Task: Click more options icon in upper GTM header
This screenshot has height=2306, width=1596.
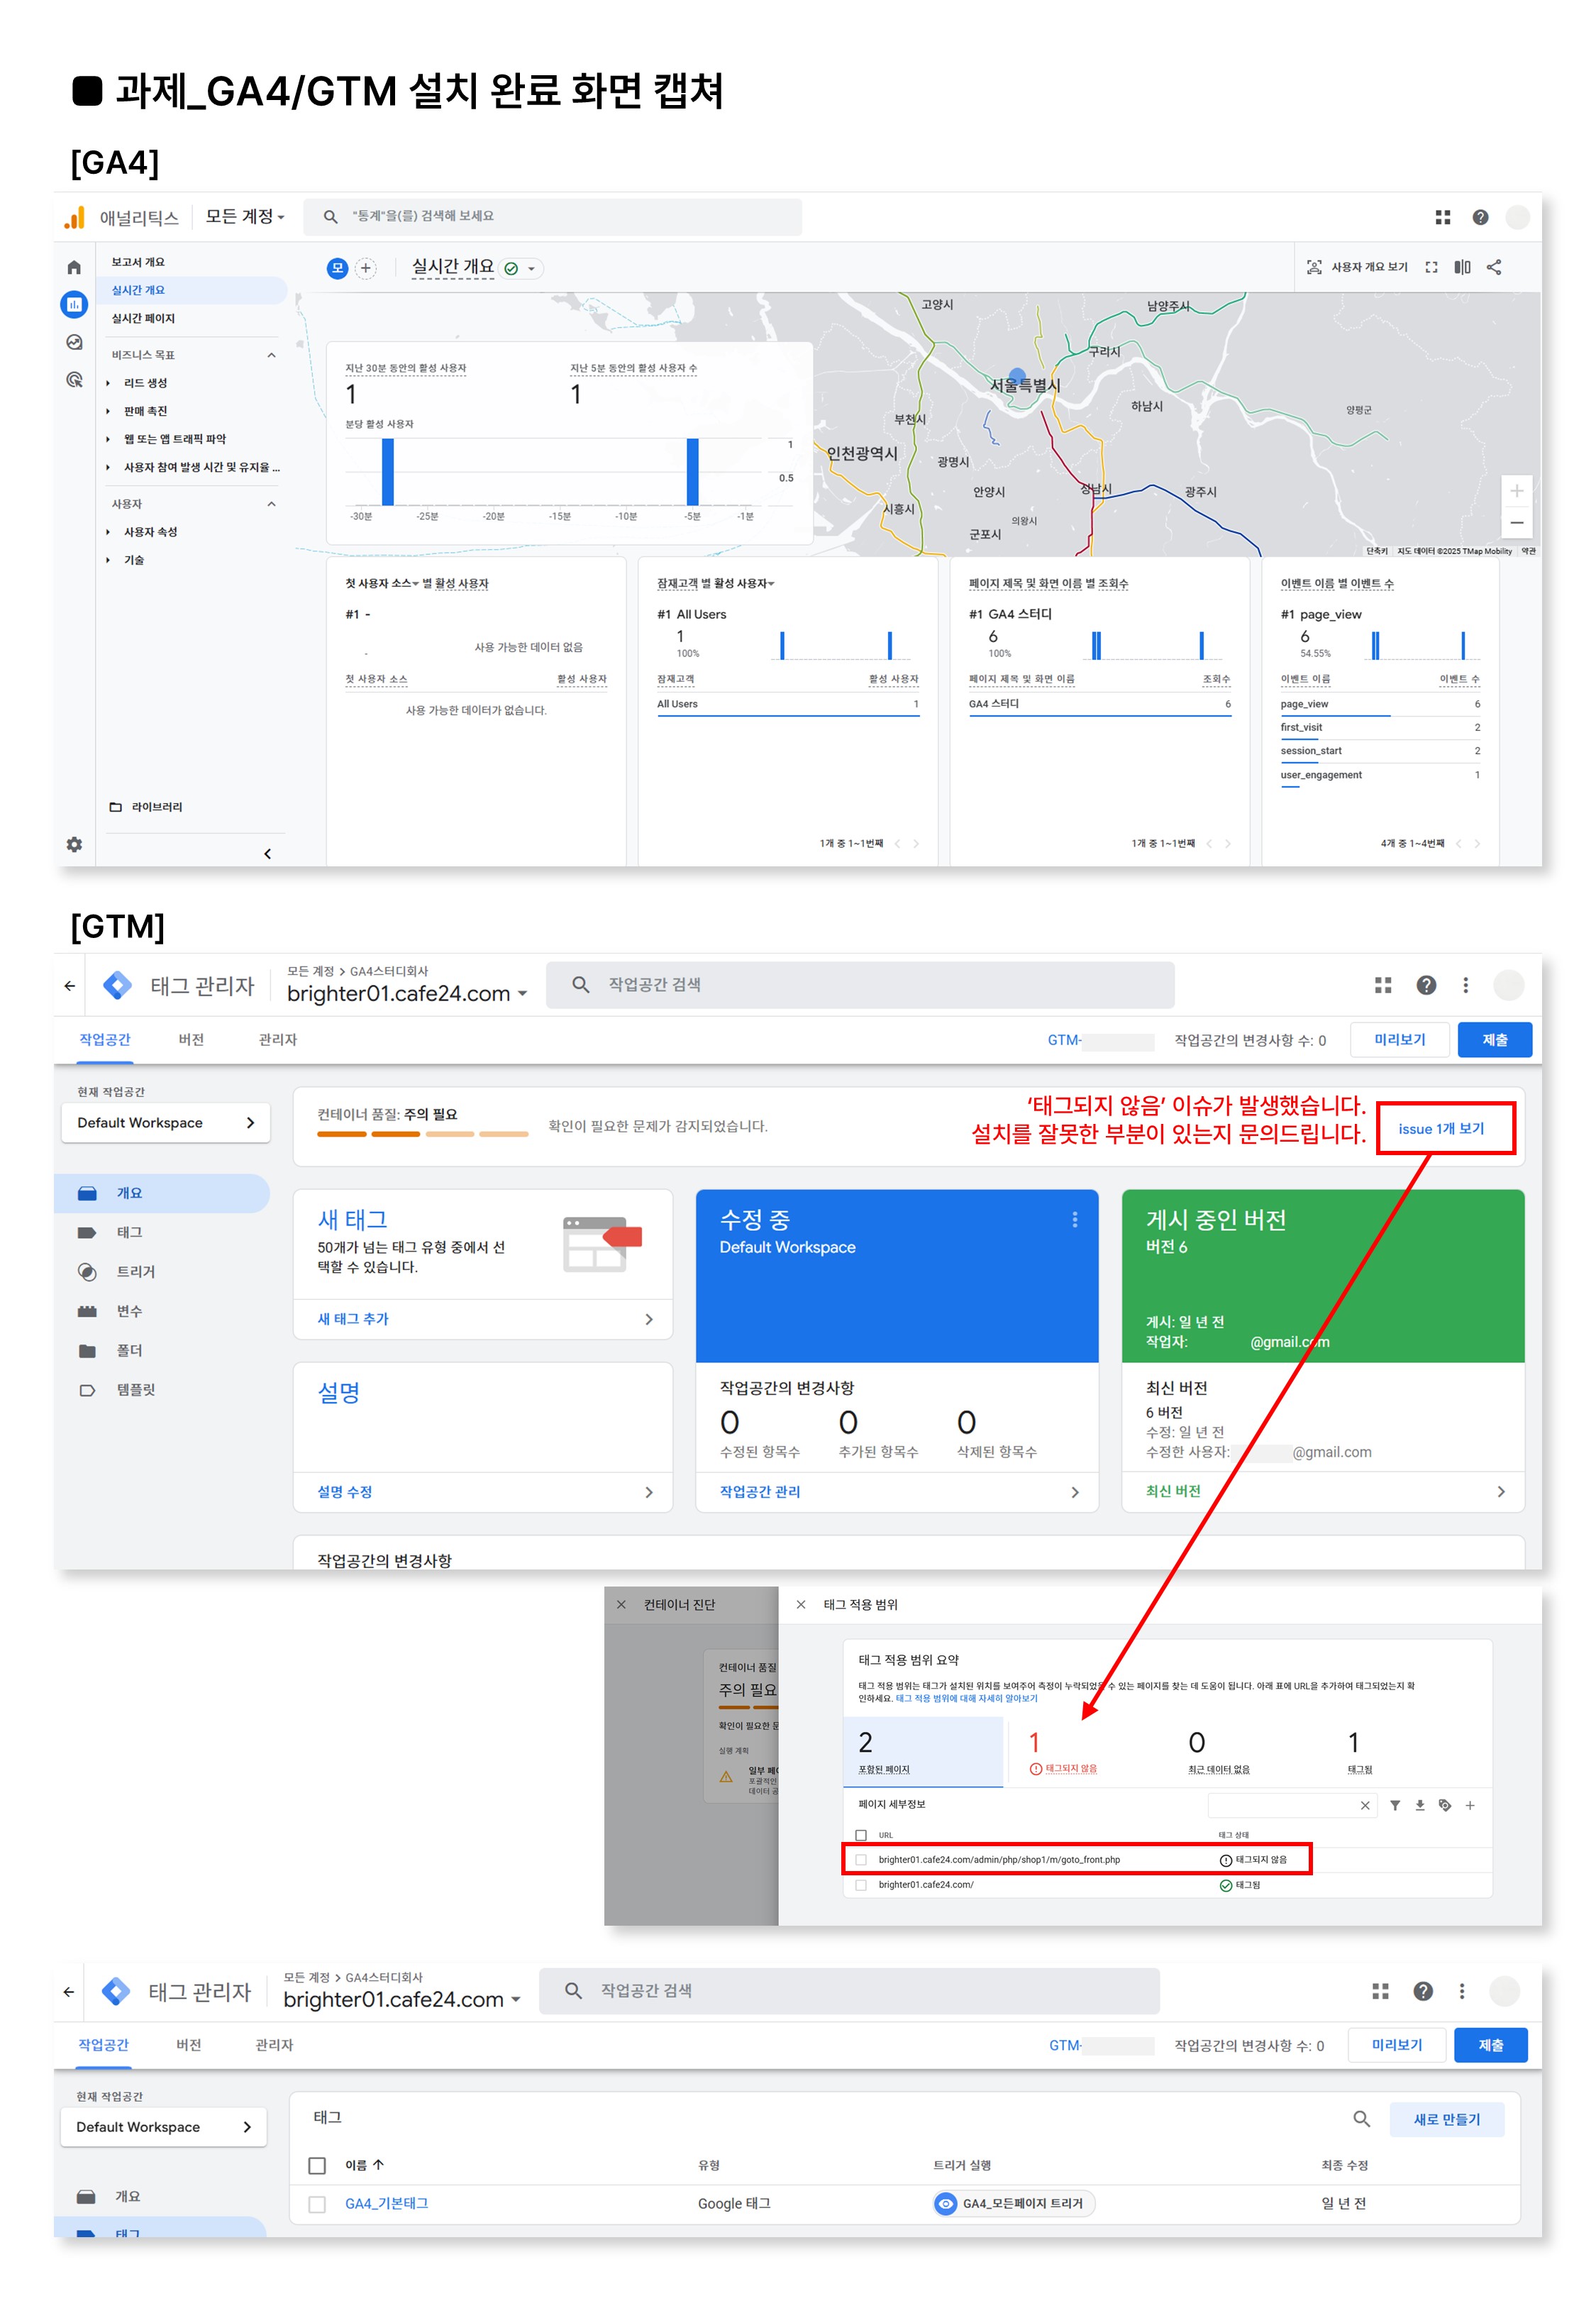Action: pyautogui.click(x=1465, y=985)
